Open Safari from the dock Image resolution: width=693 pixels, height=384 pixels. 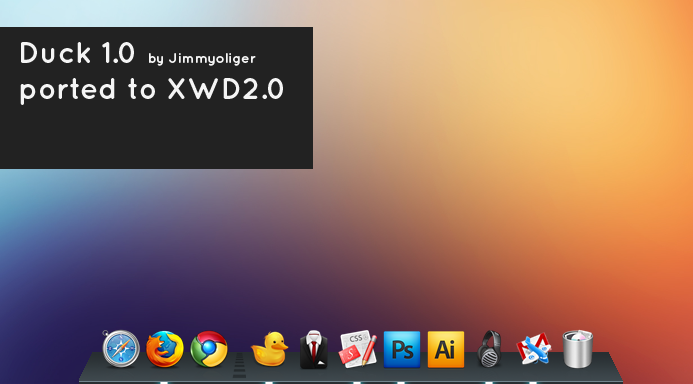click(x=121, y=349)
